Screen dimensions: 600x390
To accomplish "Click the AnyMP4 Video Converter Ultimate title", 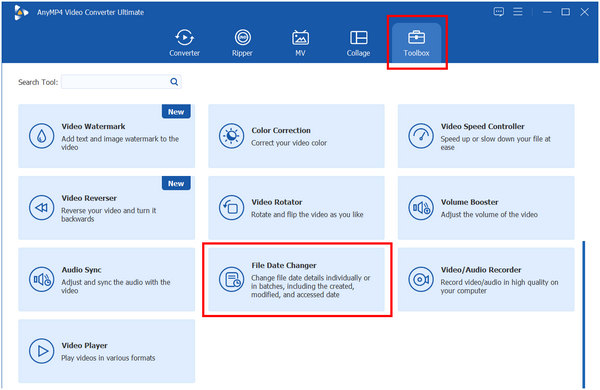I will [x=90, y=12].
